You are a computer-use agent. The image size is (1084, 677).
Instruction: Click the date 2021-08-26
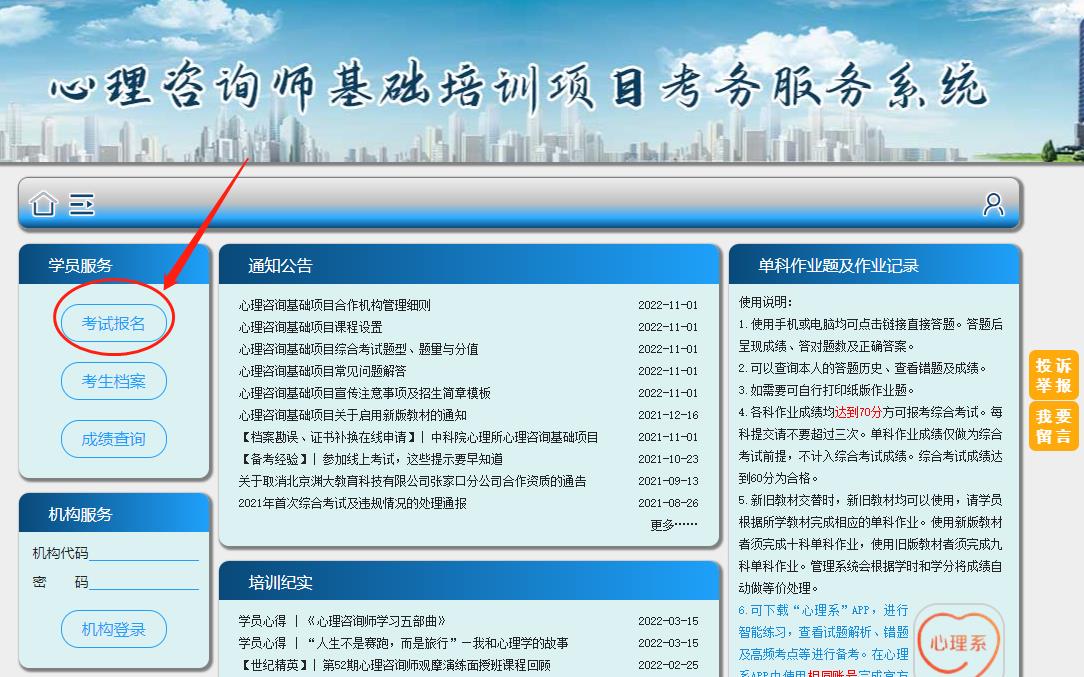click(x=668, y=503)
